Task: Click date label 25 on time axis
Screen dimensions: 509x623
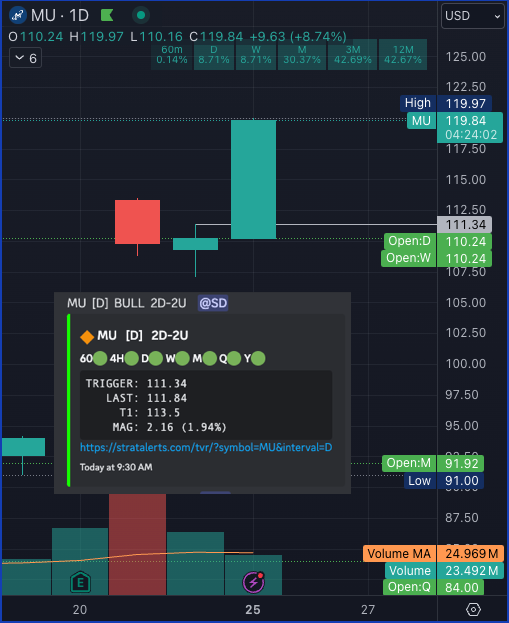Action: point(253,609)
